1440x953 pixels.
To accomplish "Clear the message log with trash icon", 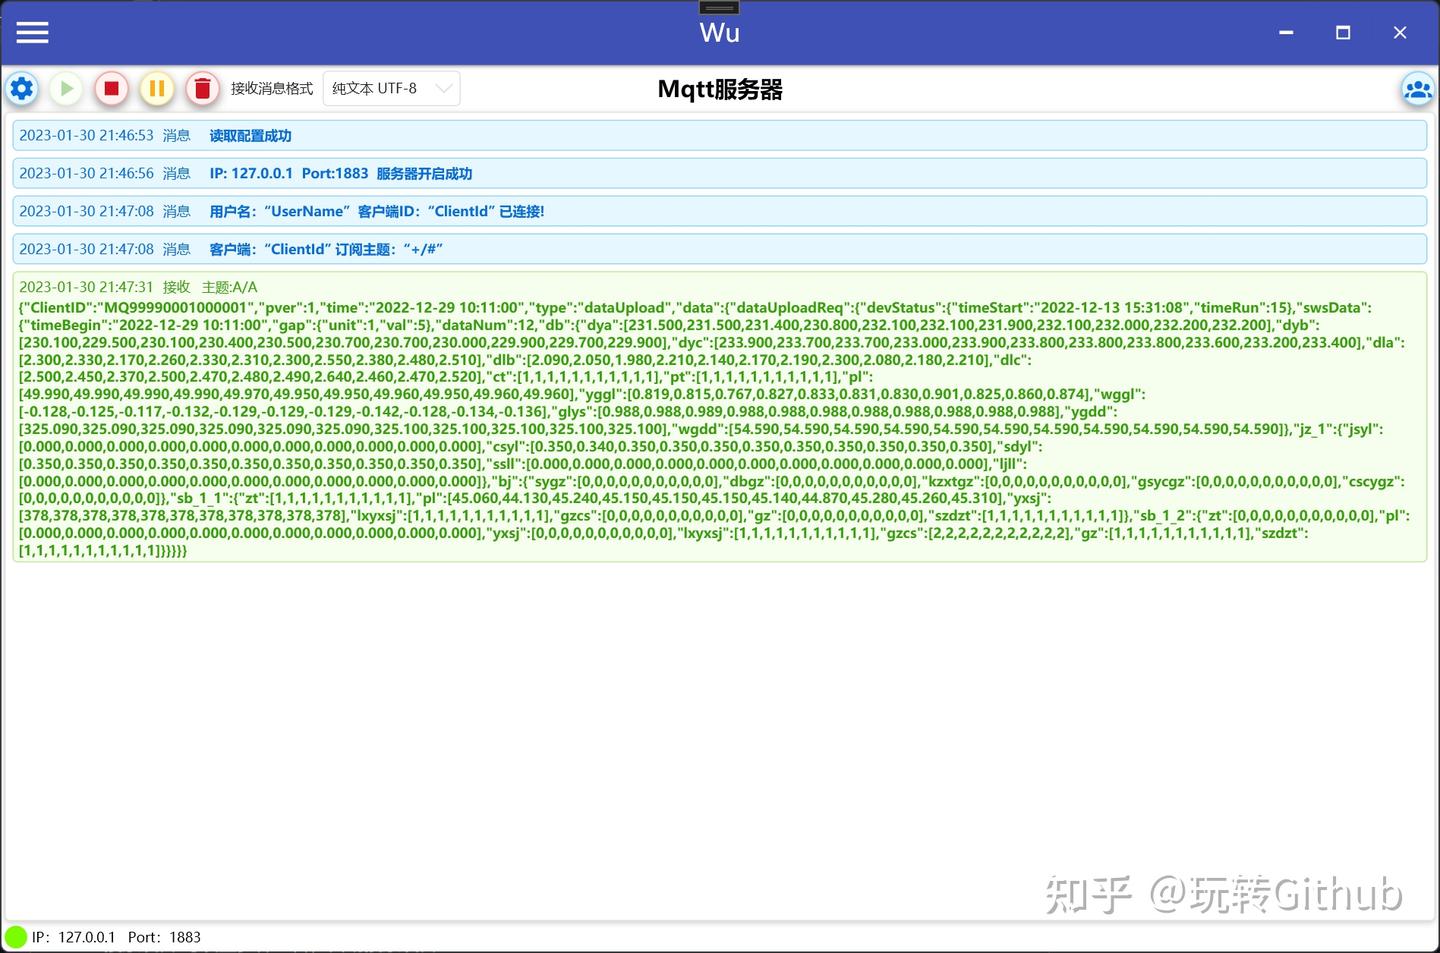I will 202,88.
